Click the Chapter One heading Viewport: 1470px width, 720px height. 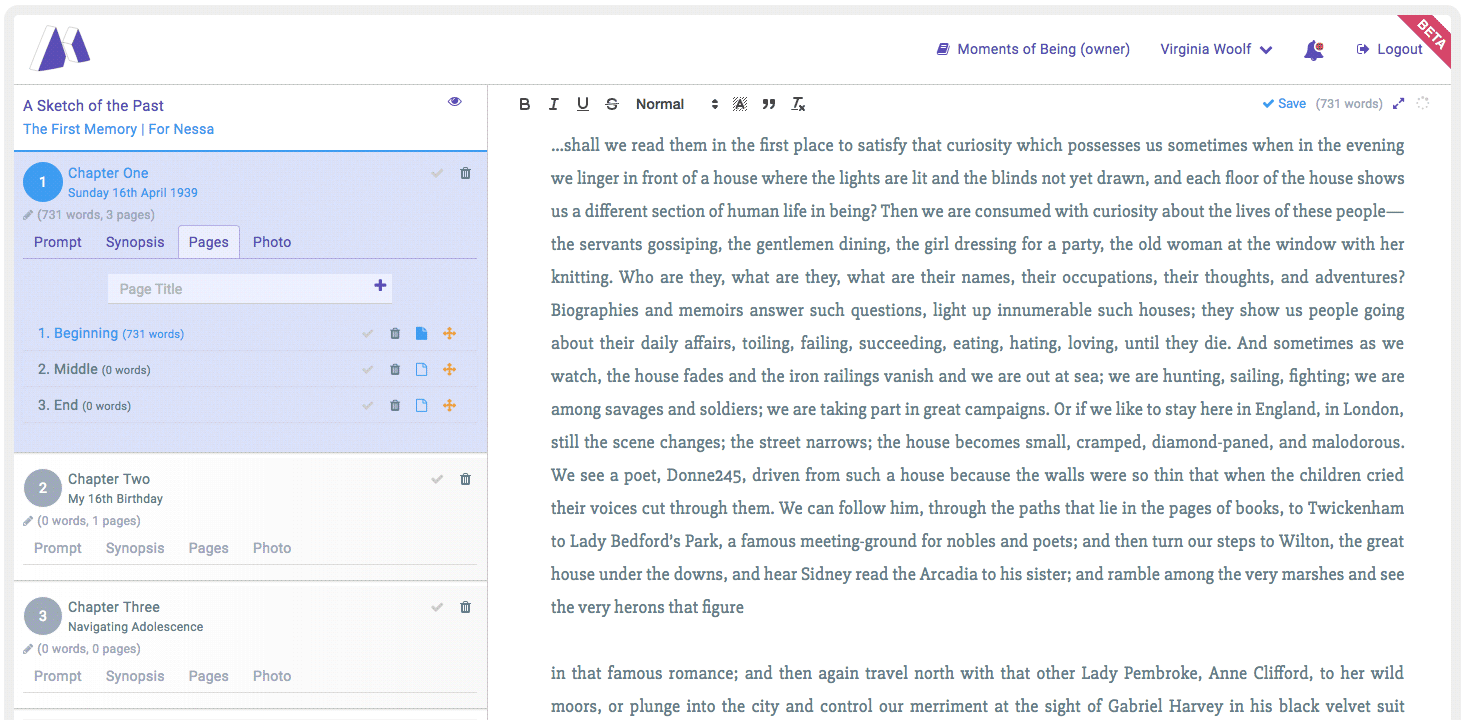pyautogui.click(x=108, y=173)
